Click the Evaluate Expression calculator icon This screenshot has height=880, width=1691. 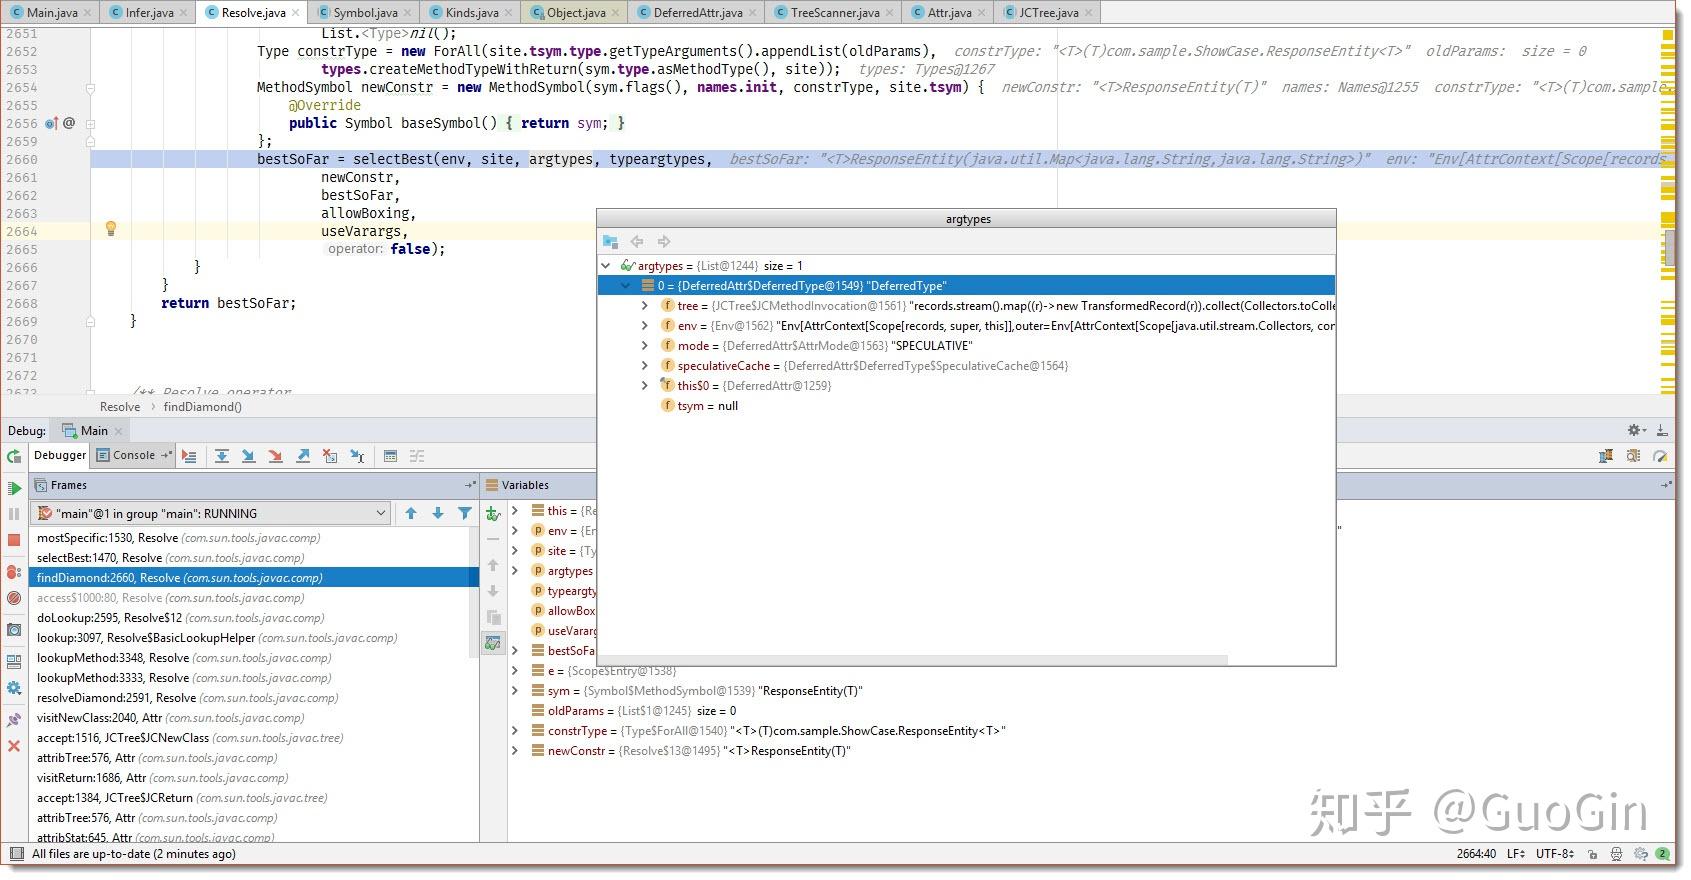click(390, 456)
